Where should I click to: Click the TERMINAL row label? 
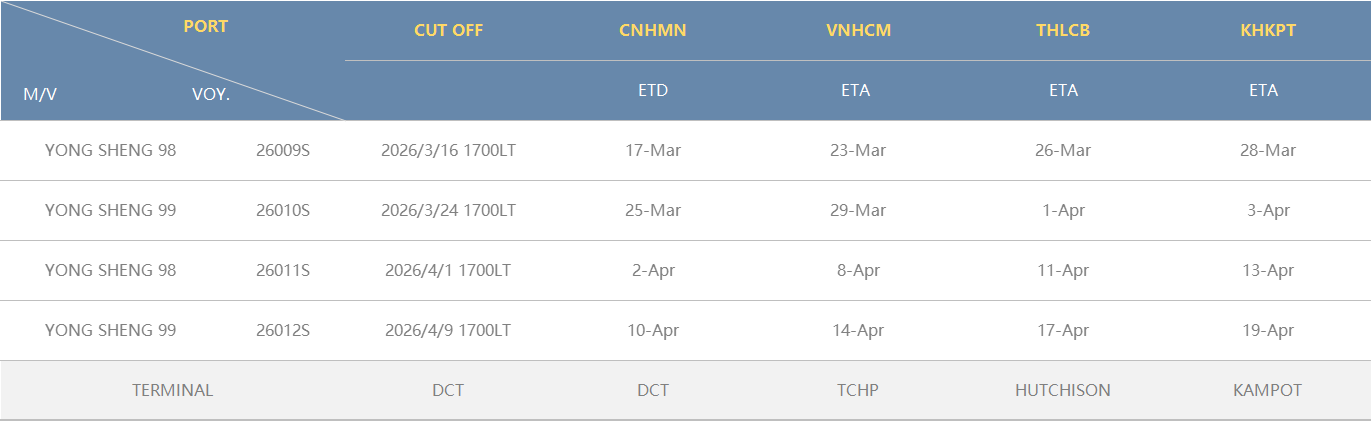[x=173, y=390]
